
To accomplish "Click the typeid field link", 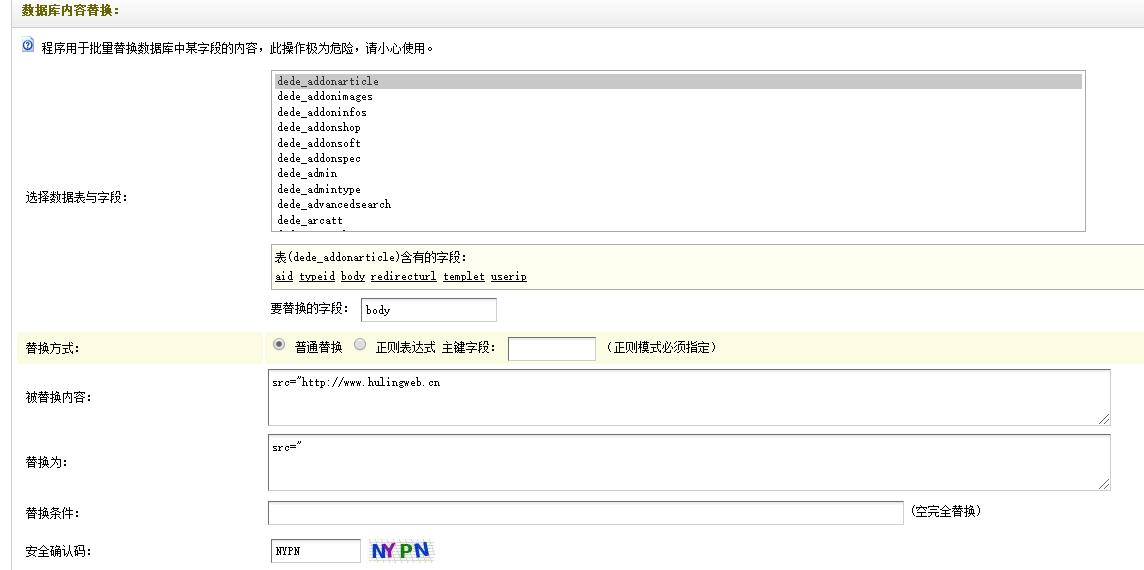I will (316, 277).
